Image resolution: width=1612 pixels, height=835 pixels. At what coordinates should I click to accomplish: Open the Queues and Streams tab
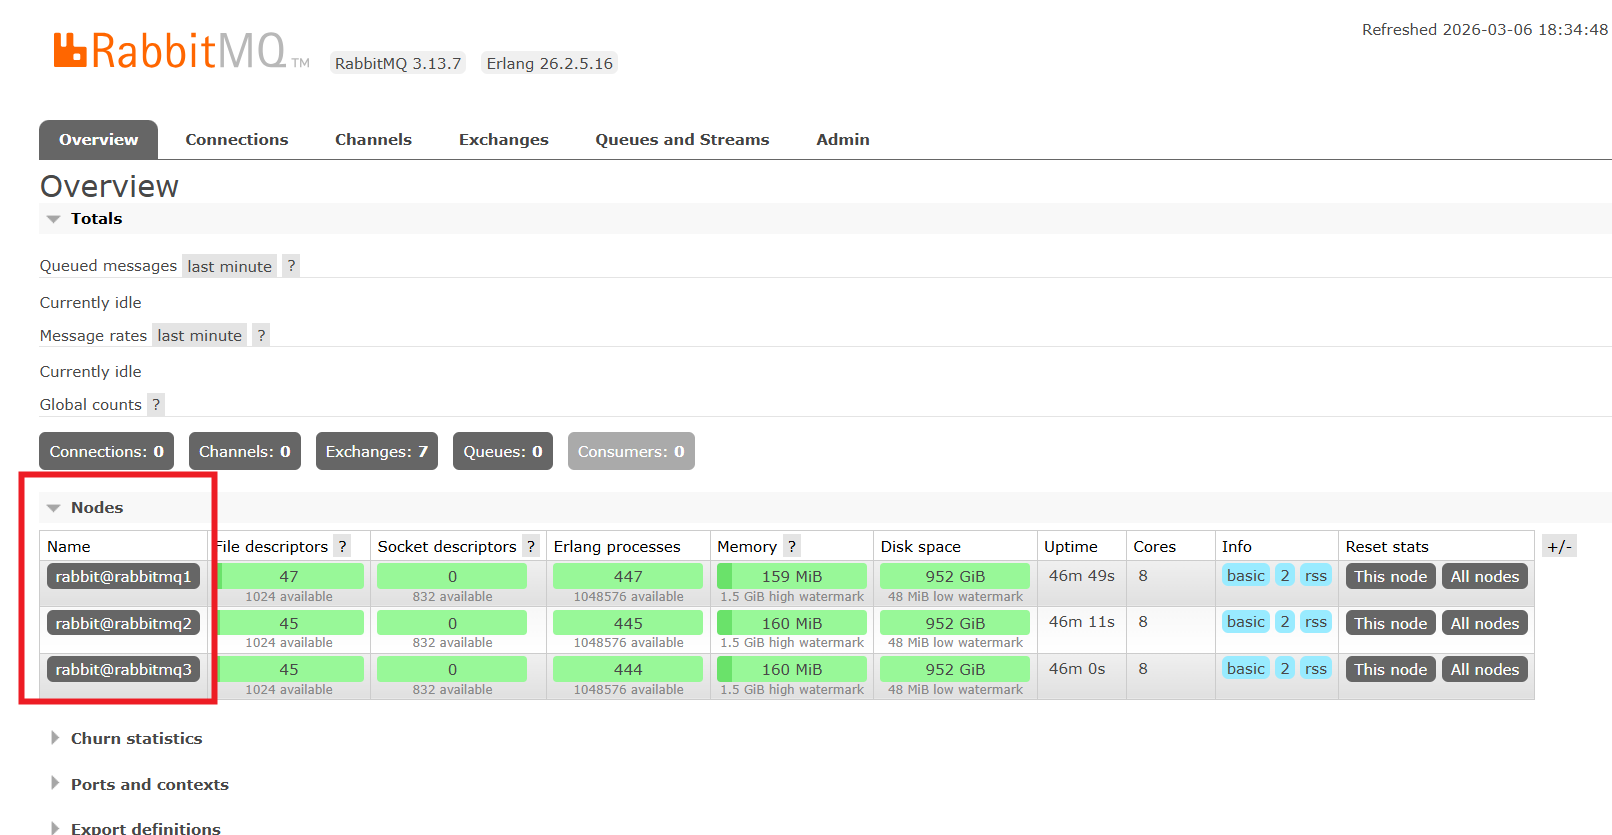(682, 139)
